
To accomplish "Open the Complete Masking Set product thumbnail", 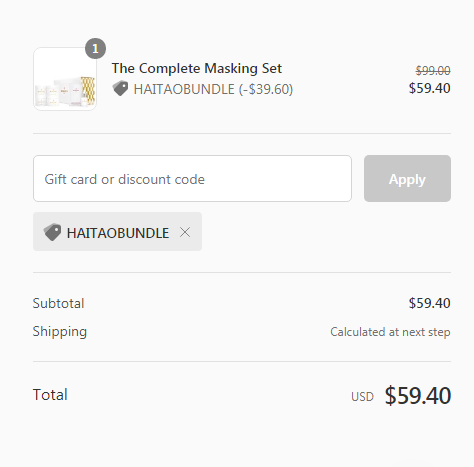I will (x=65, y=79).
